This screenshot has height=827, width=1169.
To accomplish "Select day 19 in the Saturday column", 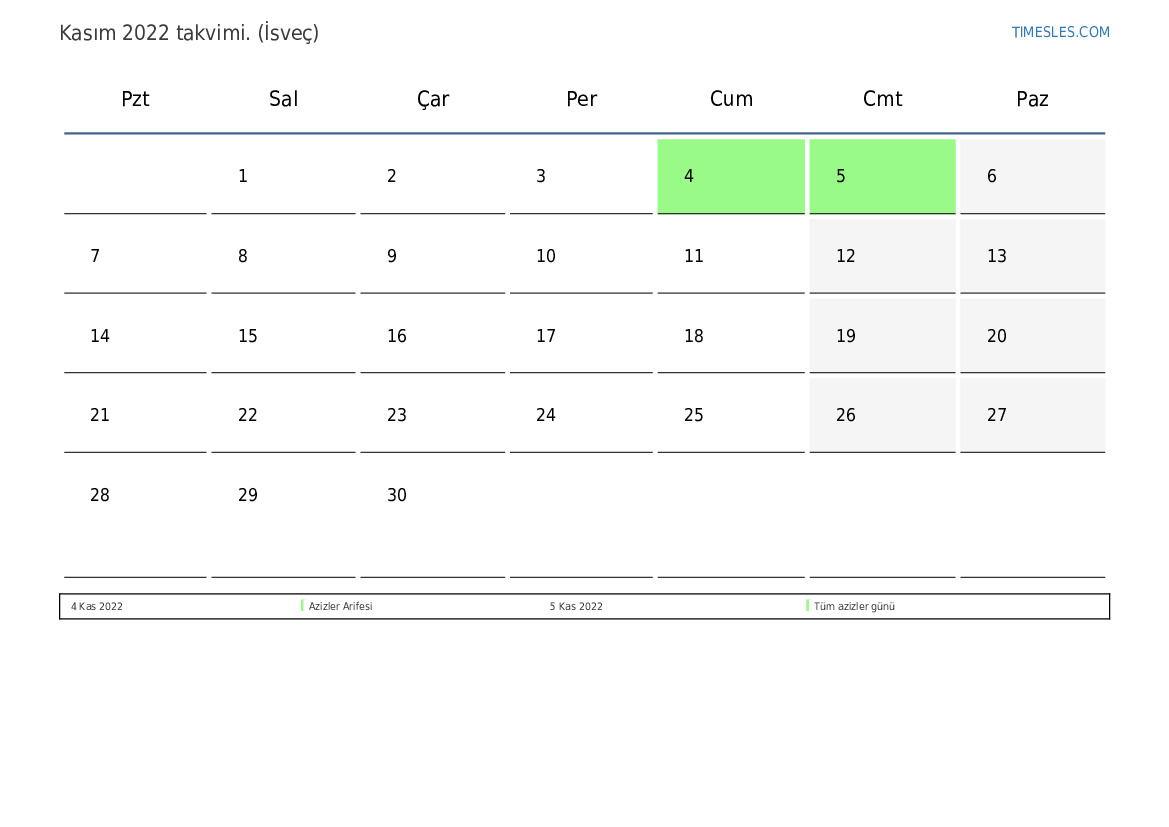I will (846, 336).
